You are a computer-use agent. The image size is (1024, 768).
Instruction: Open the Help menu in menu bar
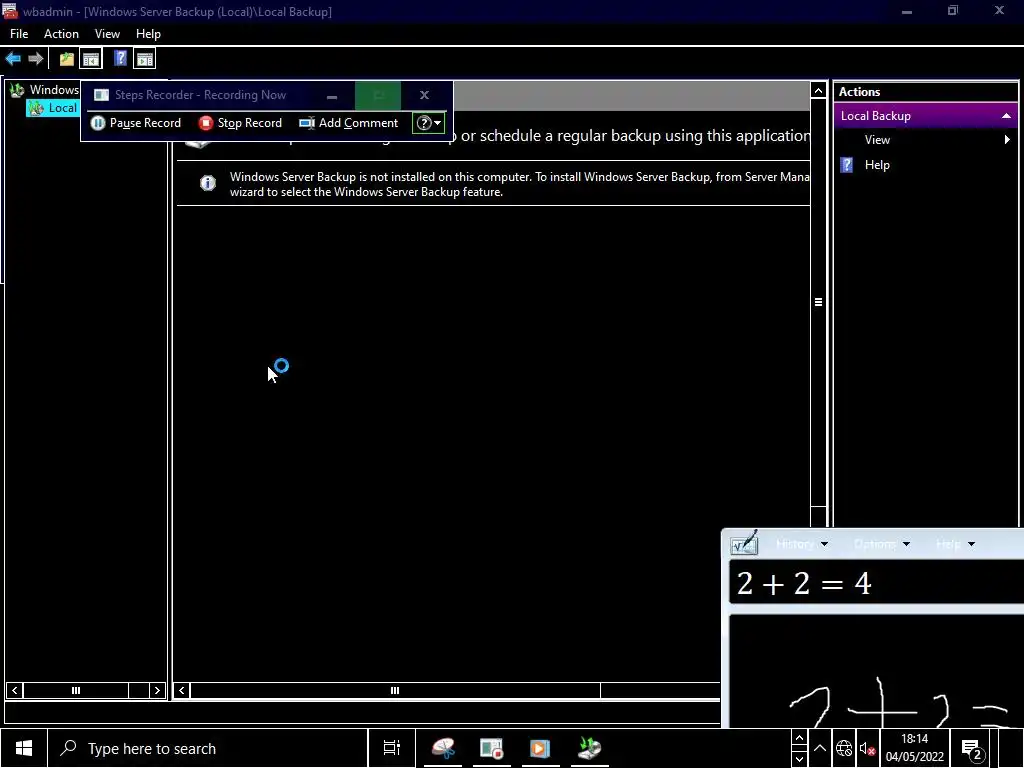148,34
